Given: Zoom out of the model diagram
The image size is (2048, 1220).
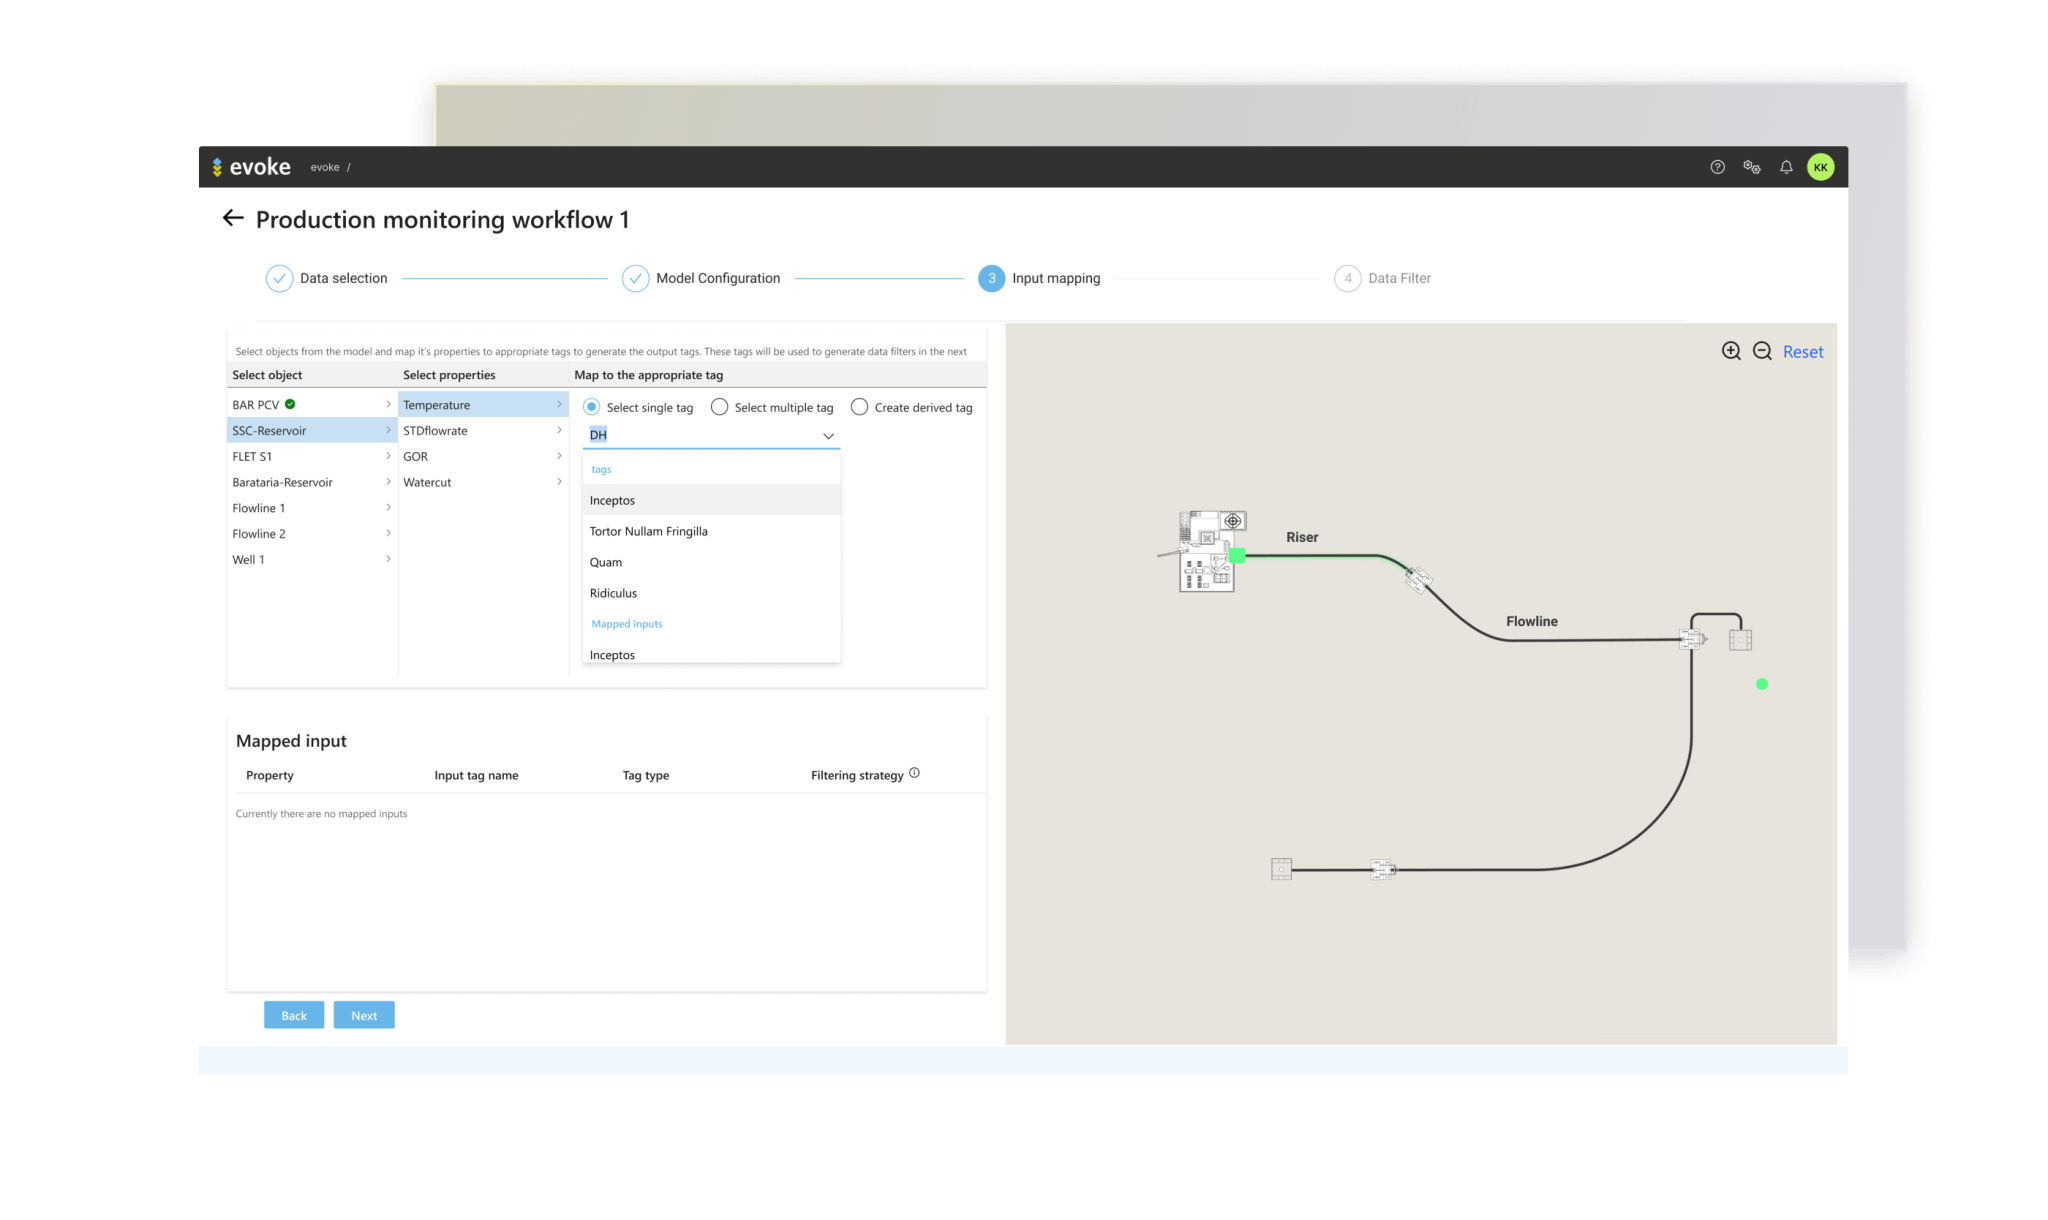Looking at the screenshot, I should pyautogui.click(x=1762, y=351).
